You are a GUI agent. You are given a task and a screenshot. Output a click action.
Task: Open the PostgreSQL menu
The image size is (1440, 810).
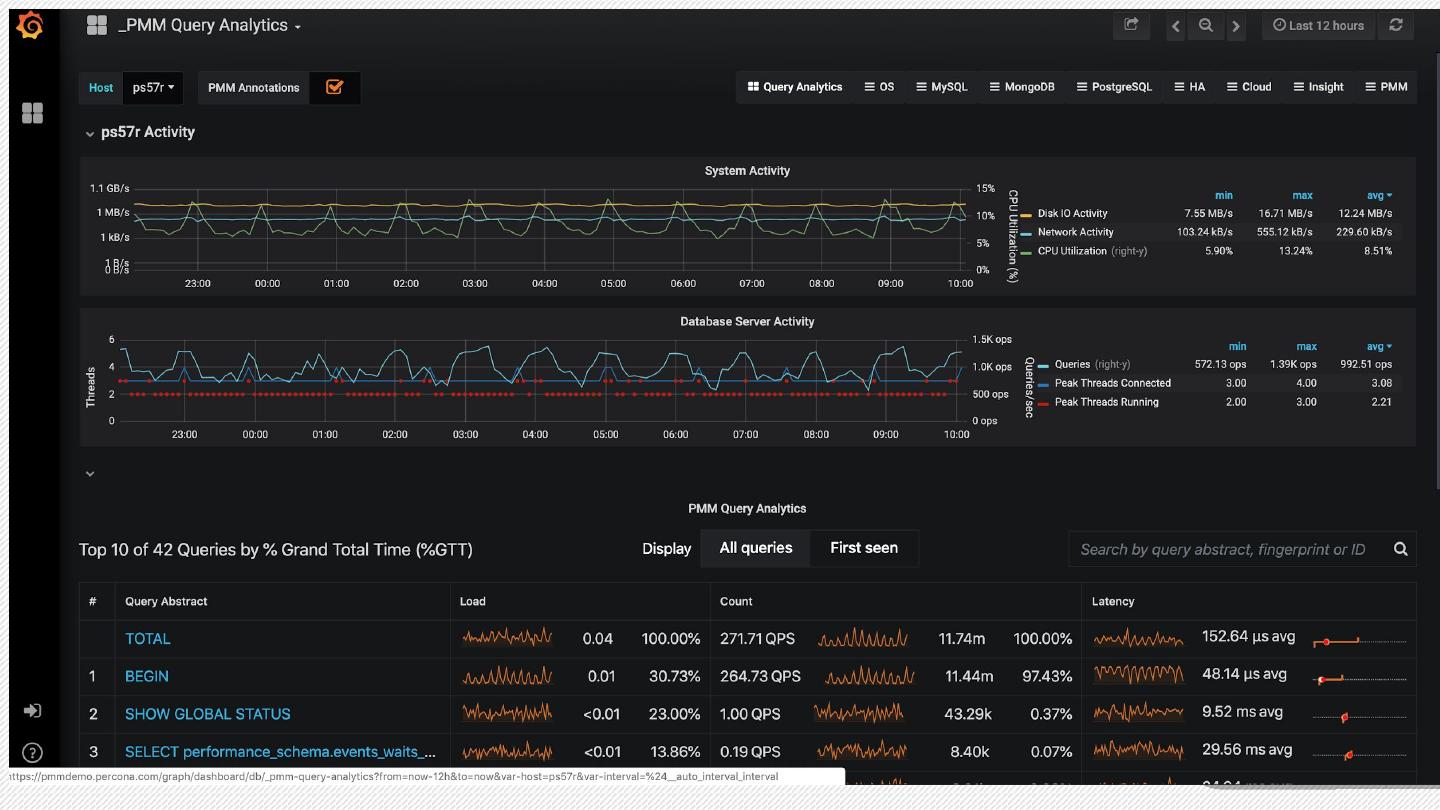click(1113, 87)
